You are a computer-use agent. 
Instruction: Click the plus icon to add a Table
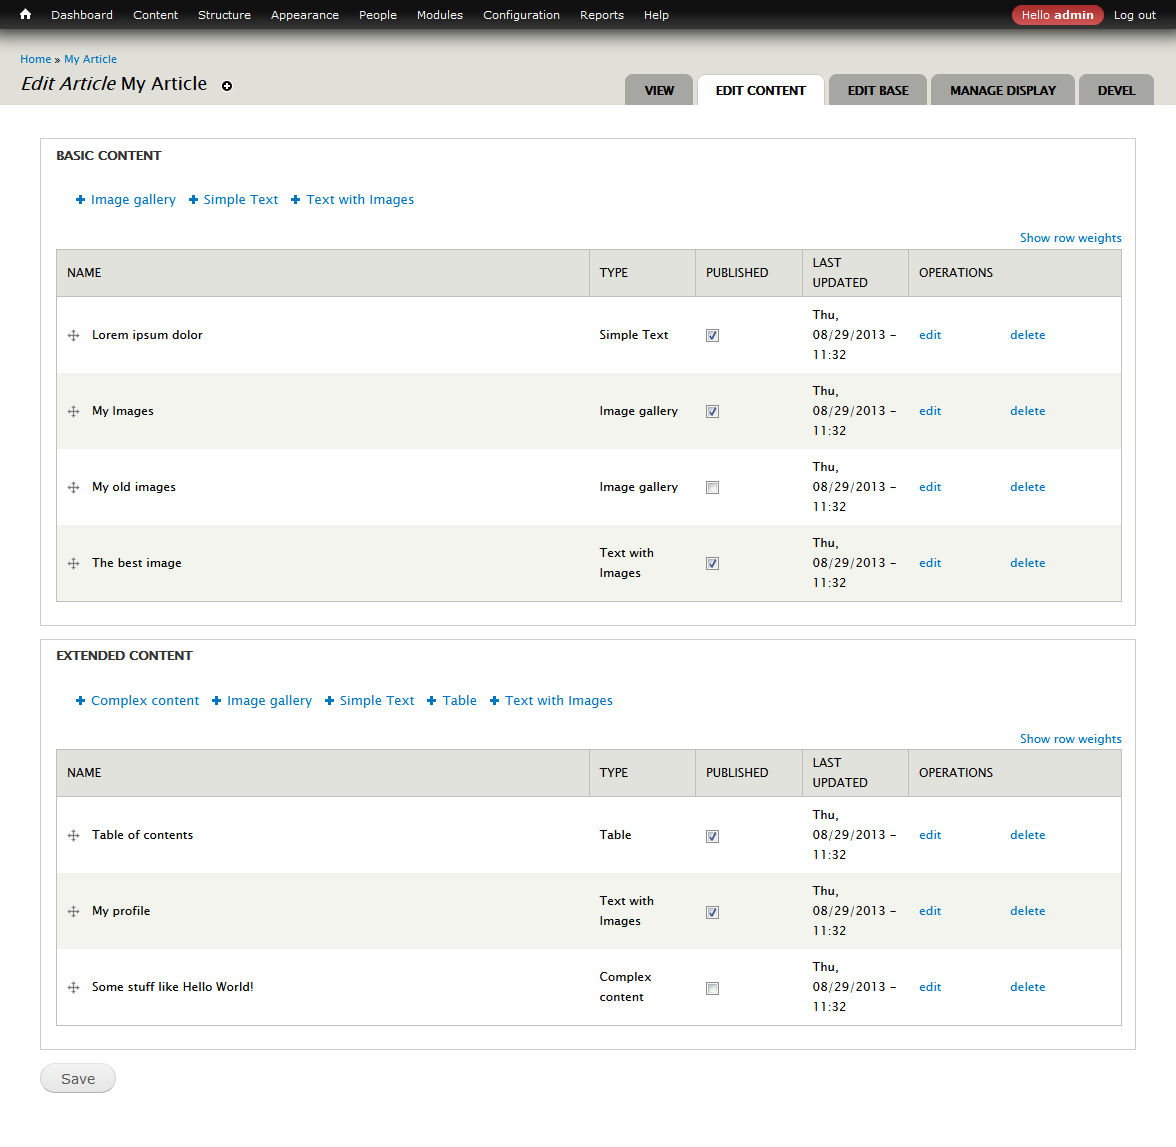(x=436, y=700)
